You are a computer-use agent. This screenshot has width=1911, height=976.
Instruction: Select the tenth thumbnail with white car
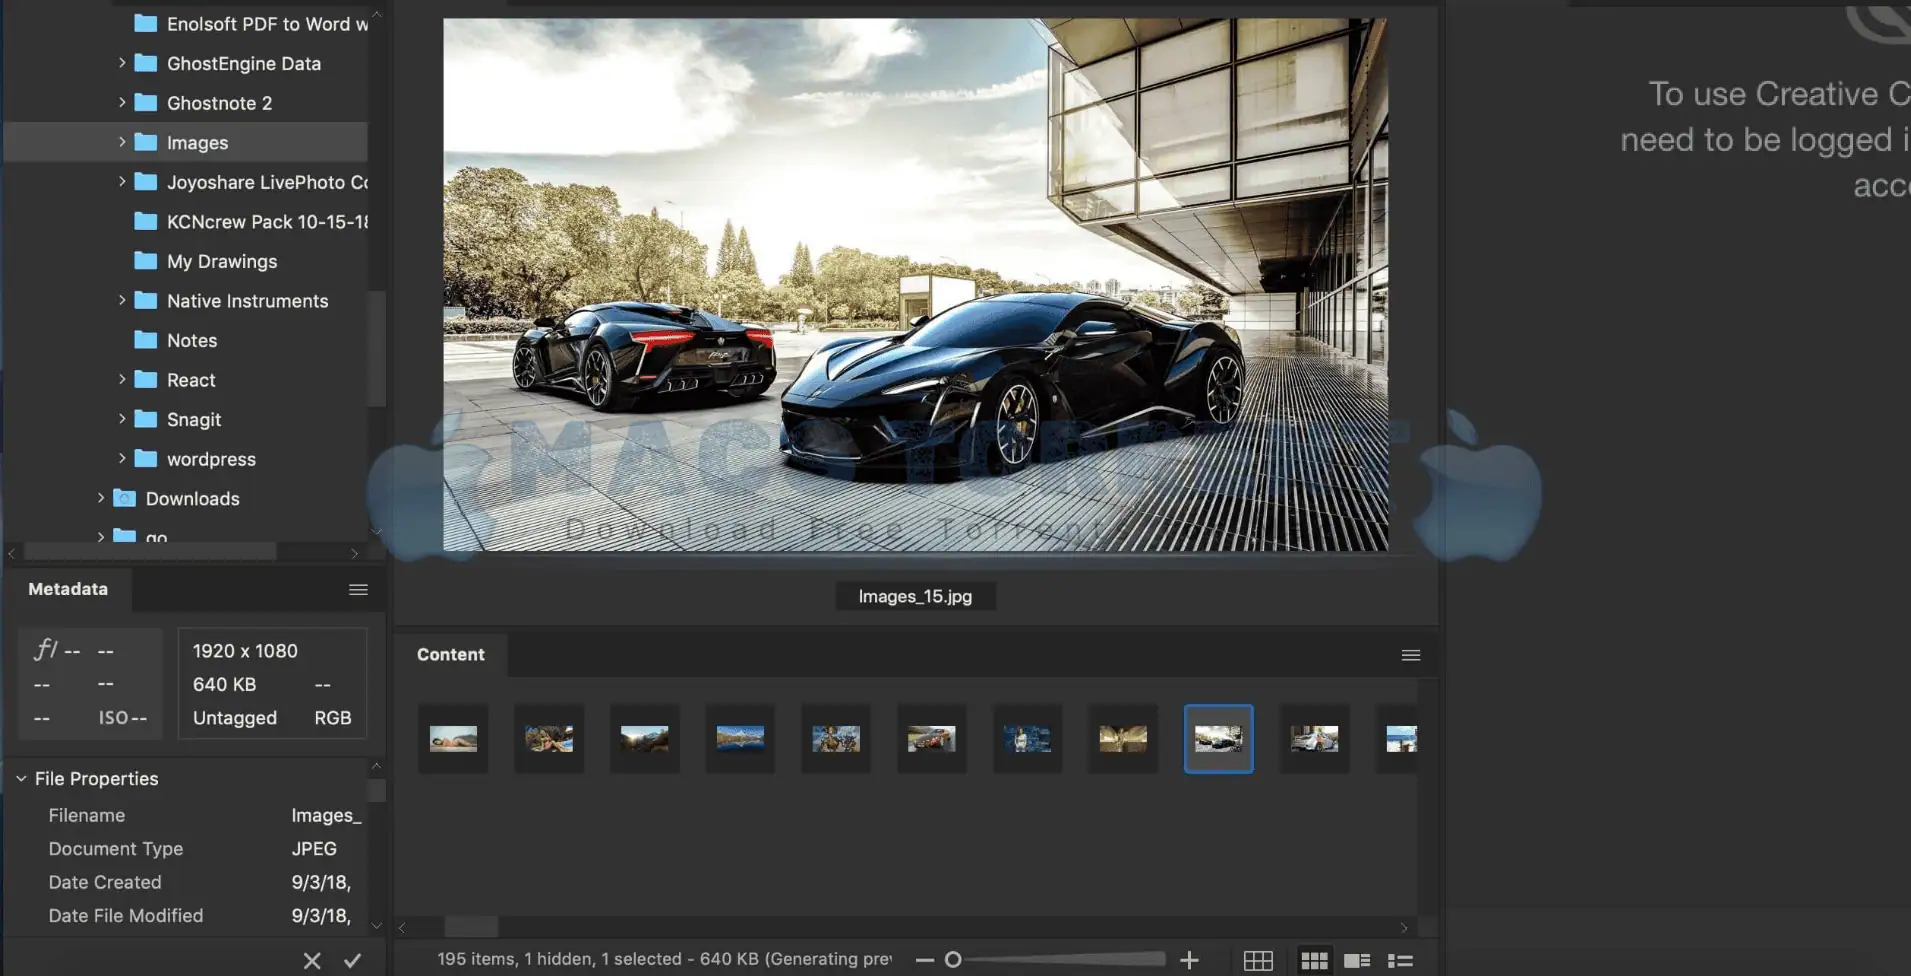click(1314, 739)
